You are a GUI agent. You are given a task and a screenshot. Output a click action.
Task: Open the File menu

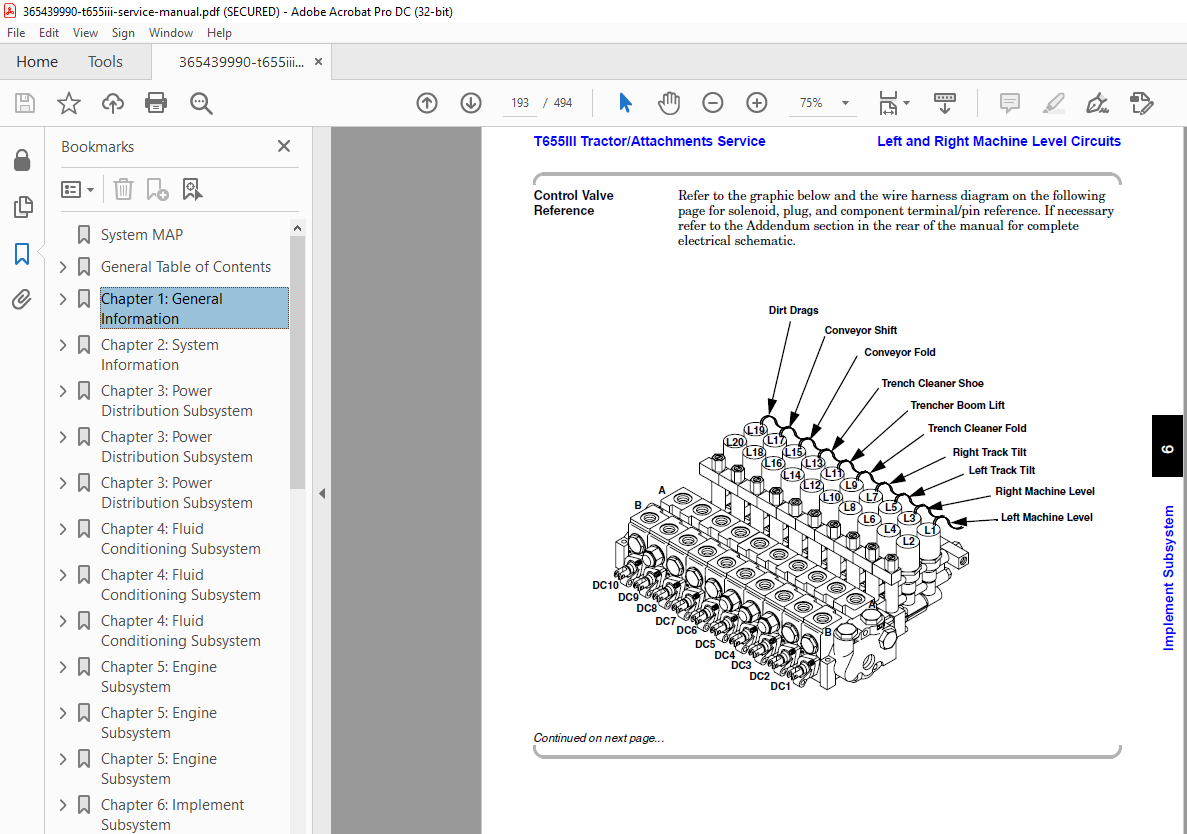(x=16, y=33)
